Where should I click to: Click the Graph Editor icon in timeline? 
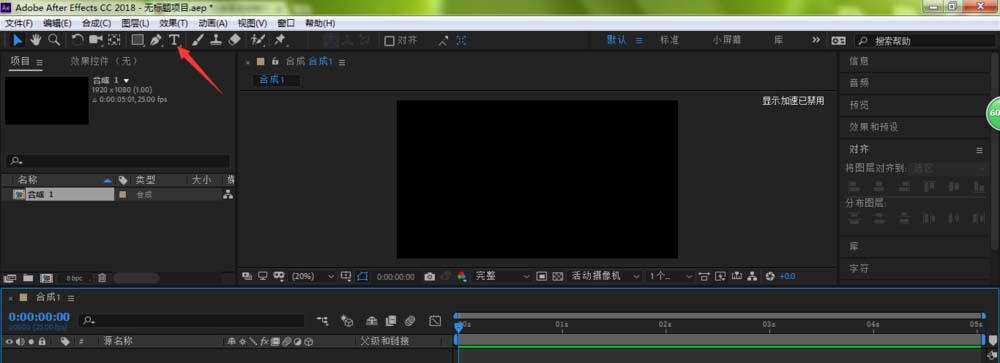[435, 320]
